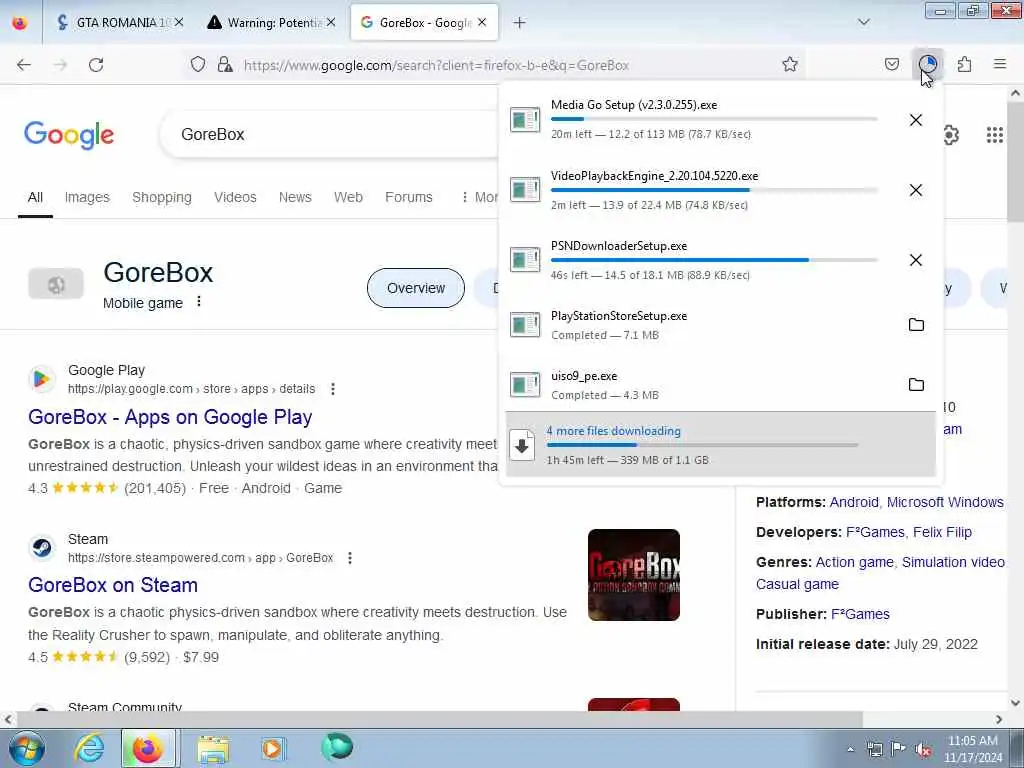Screen dimensions: 1024x768
Task: Open More options beside Mobile game
Action: coord(199,302)
